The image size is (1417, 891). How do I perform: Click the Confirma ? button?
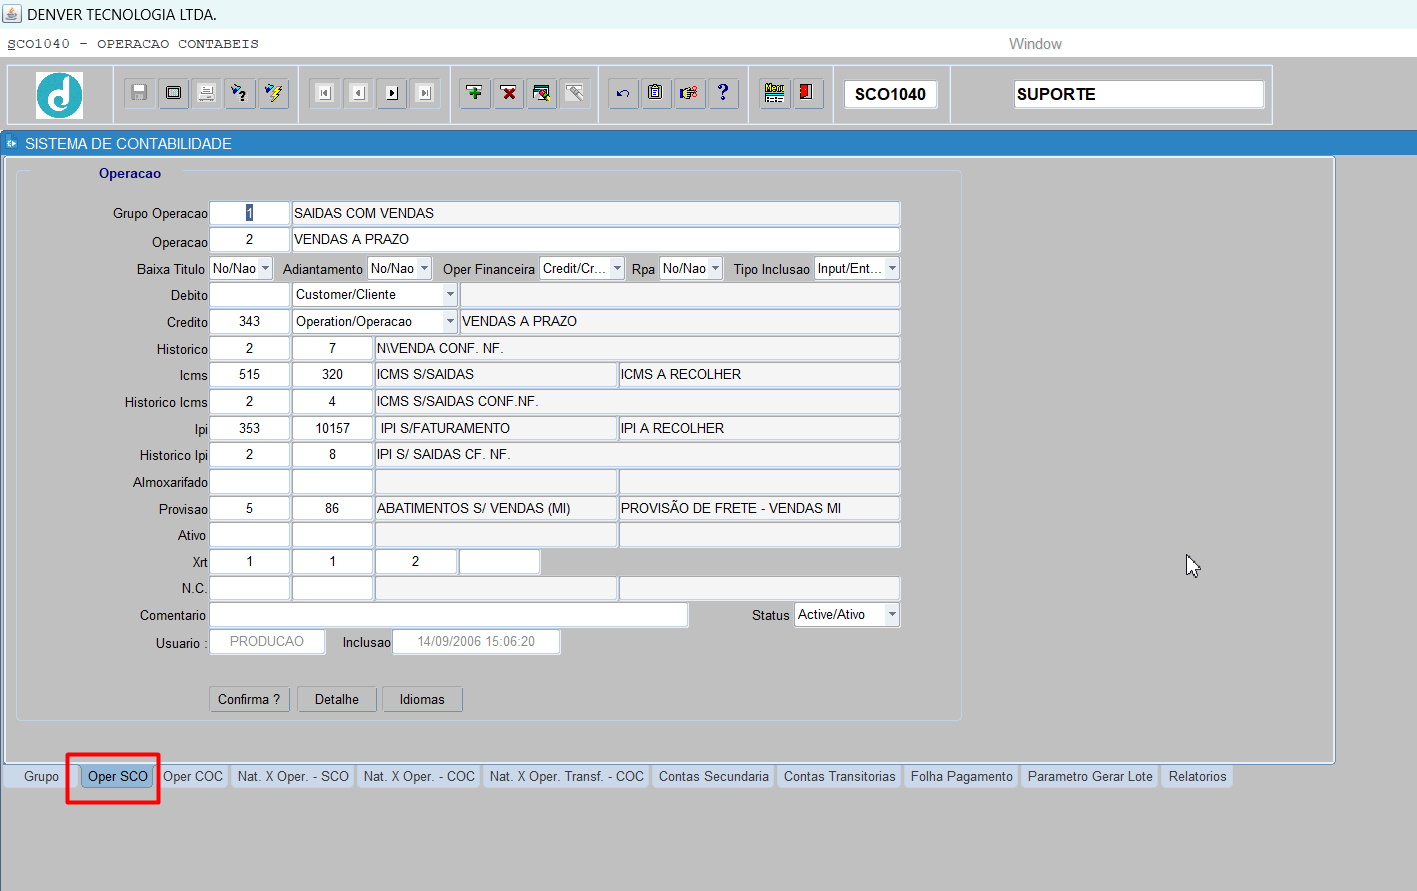pos(249,699)
